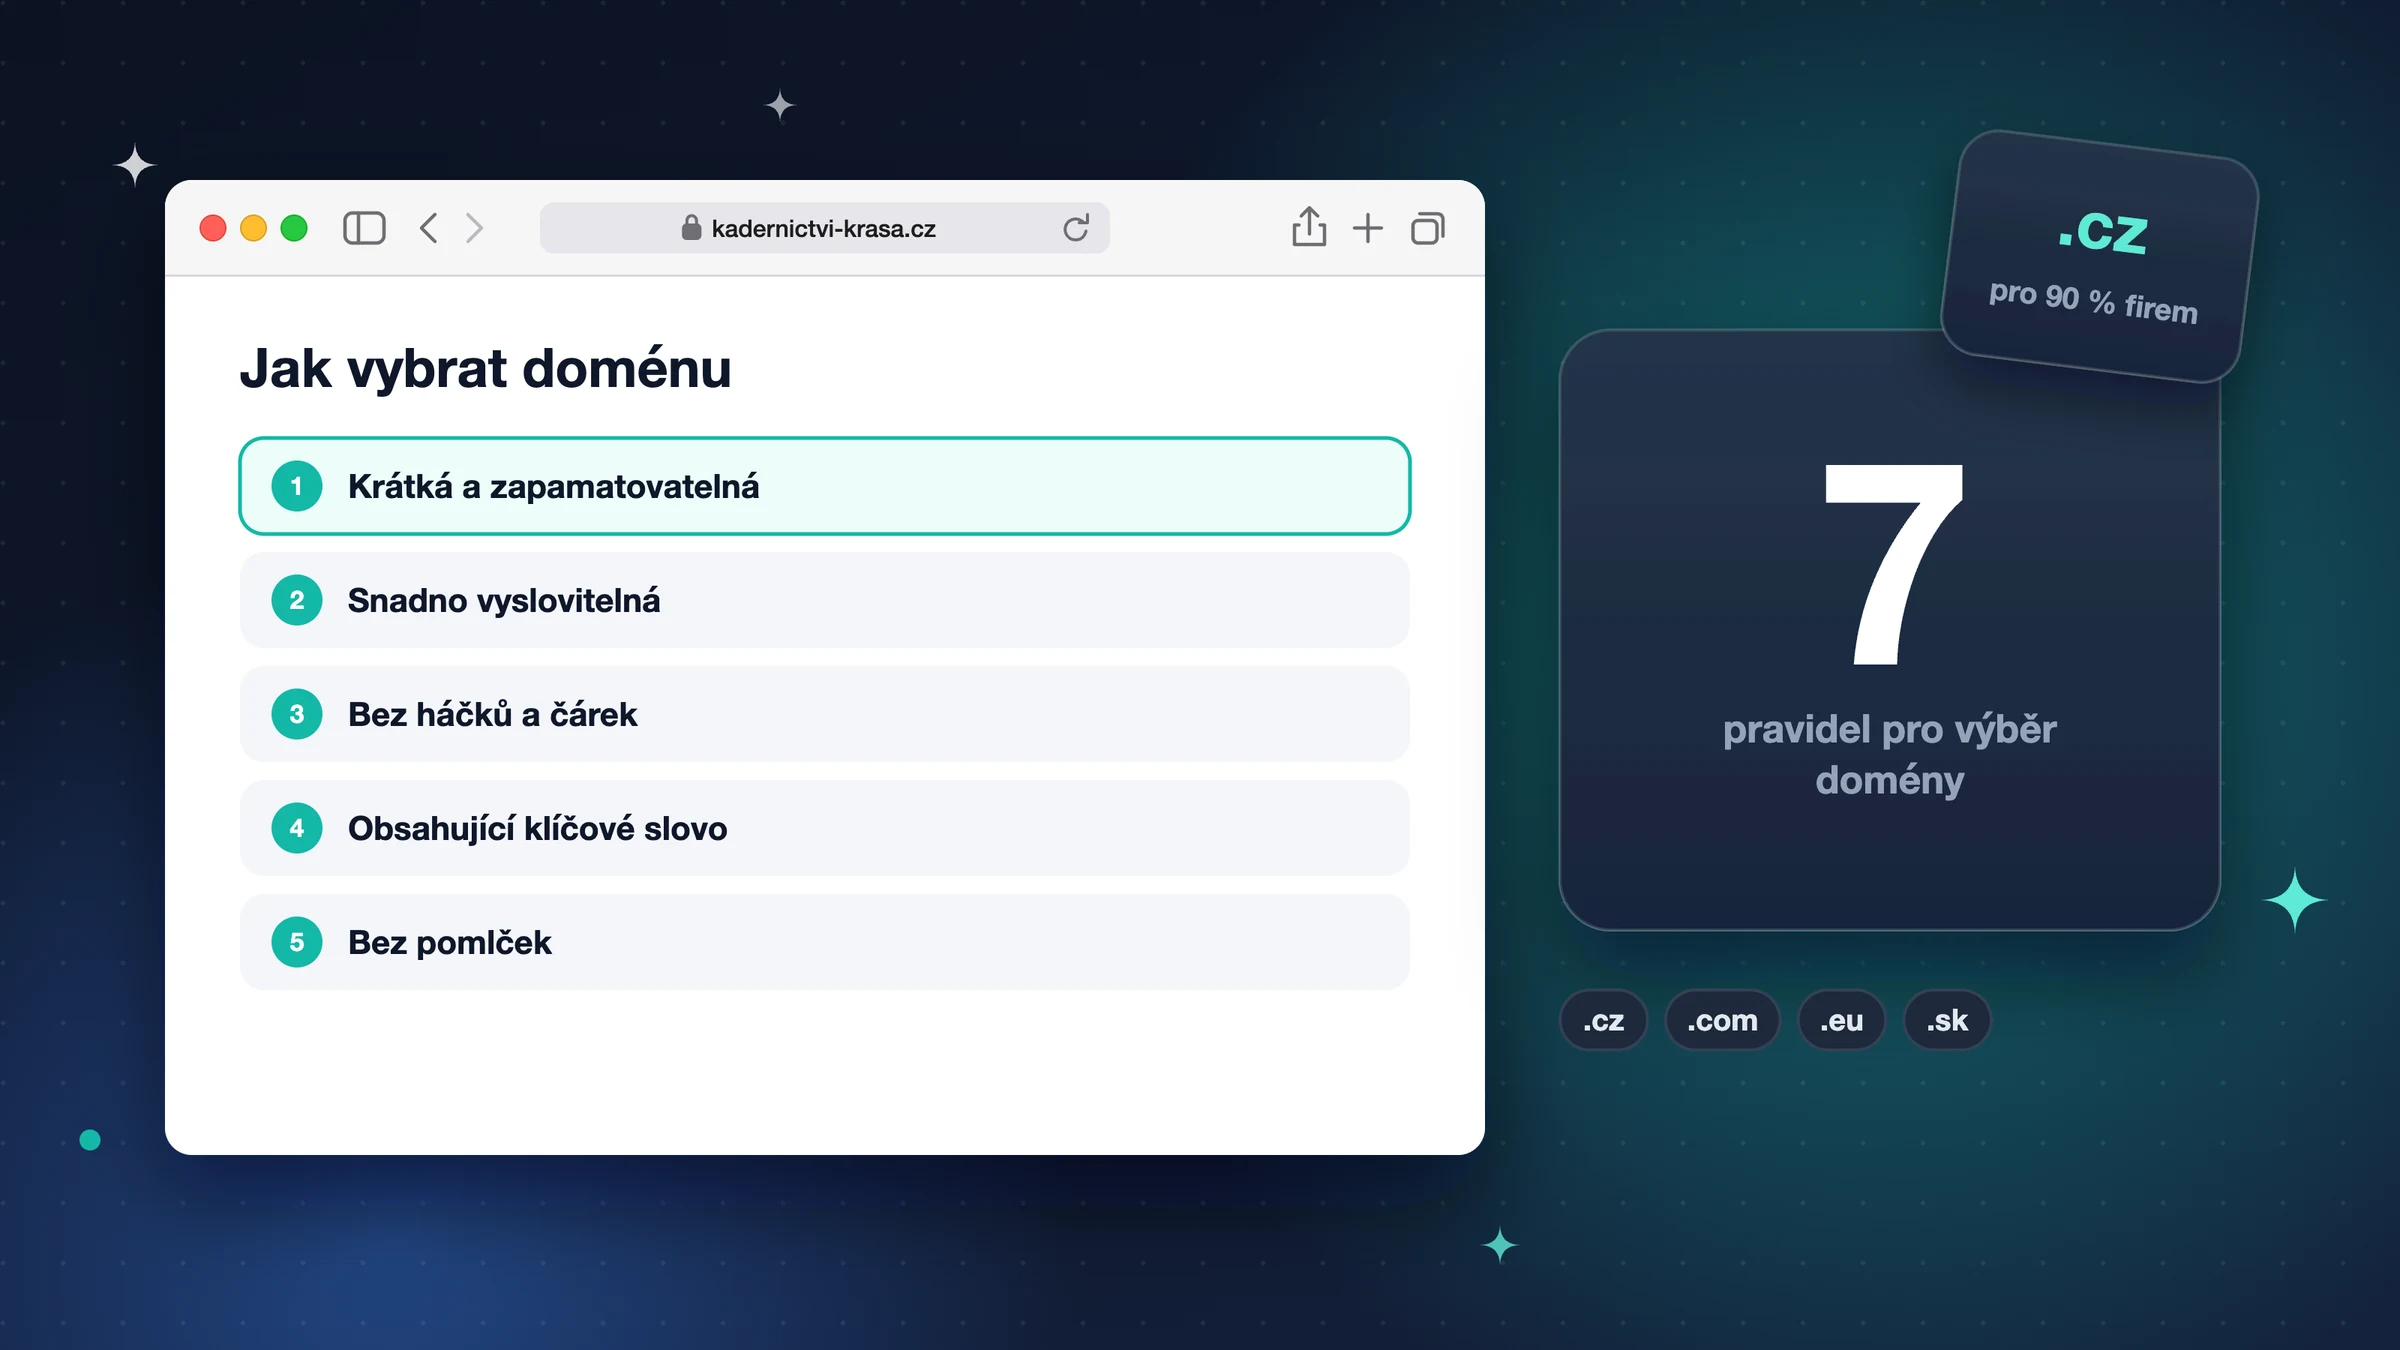This screenshot has width=2400, height=1350.
Task: Toggle the browser sidebar icon
Action: coord(364,228)
